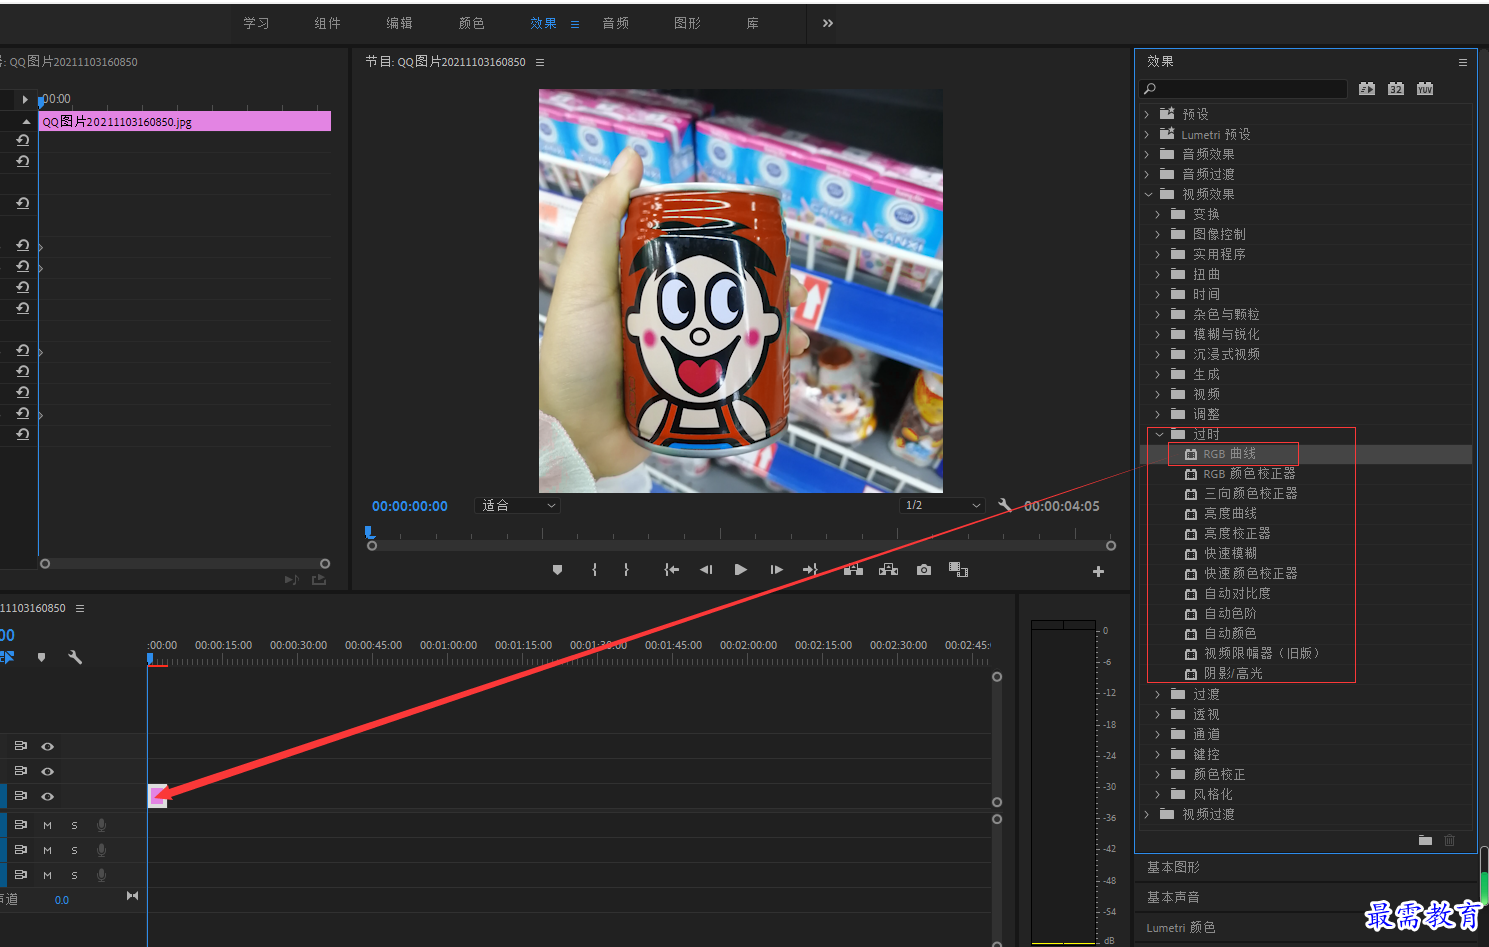Image resolution: width=1489 pixels, height=947 pixels.
Task: Click the New Custom Bin folder icon
Action: tap(1425, 840)
